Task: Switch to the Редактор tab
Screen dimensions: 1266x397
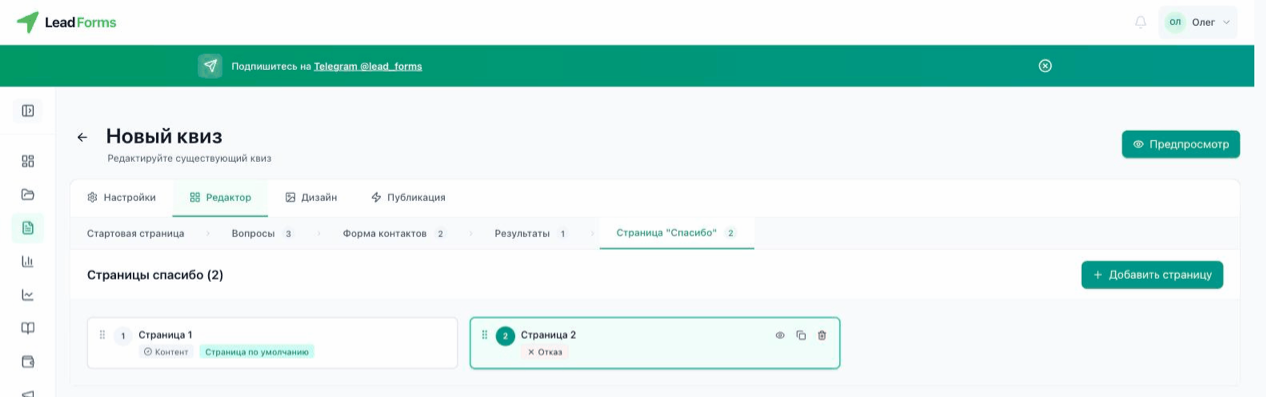Action: pos(220,197)
